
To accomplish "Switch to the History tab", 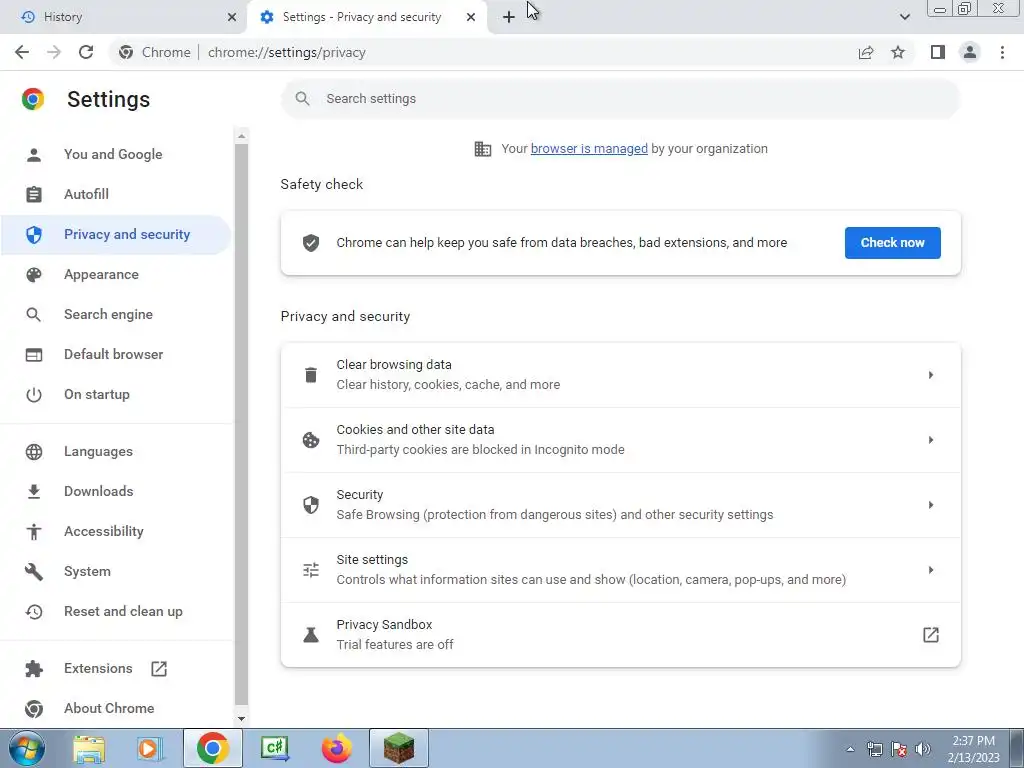I will click(x=123, y=18).
